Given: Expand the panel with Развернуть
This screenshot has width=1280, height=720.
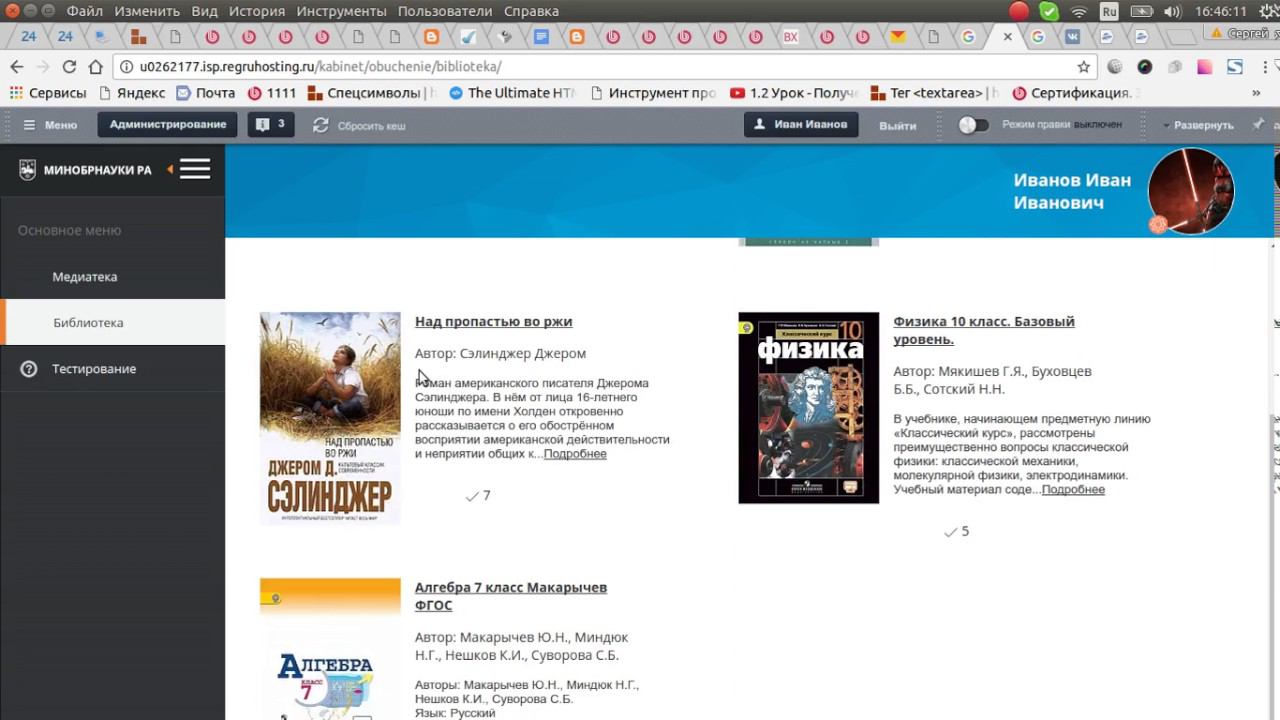Looking at the screenshot, I should coord(1198,125).
